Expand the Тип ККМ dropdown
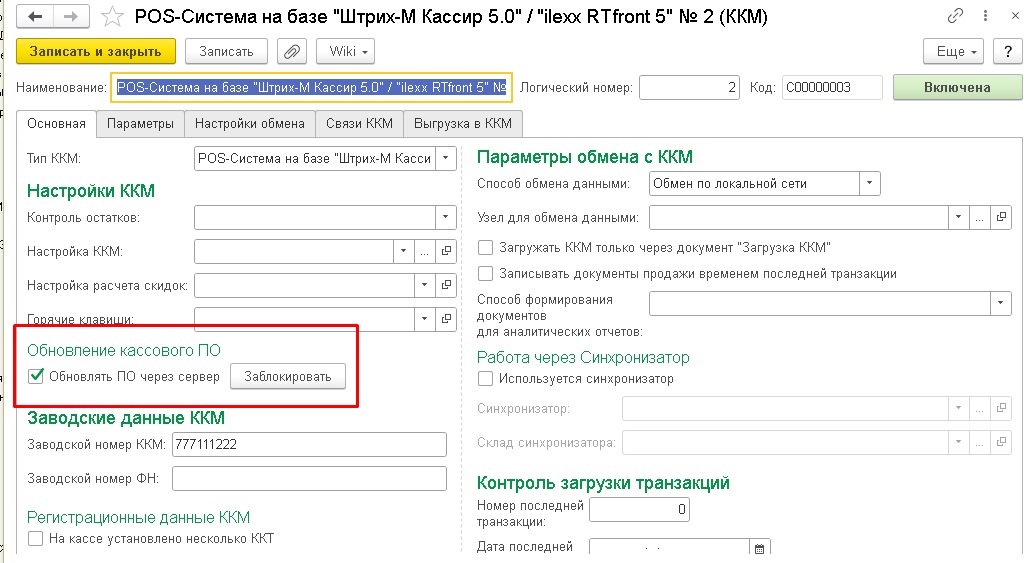The height and width of the screenshot is (563, 1028). point(446,158)
